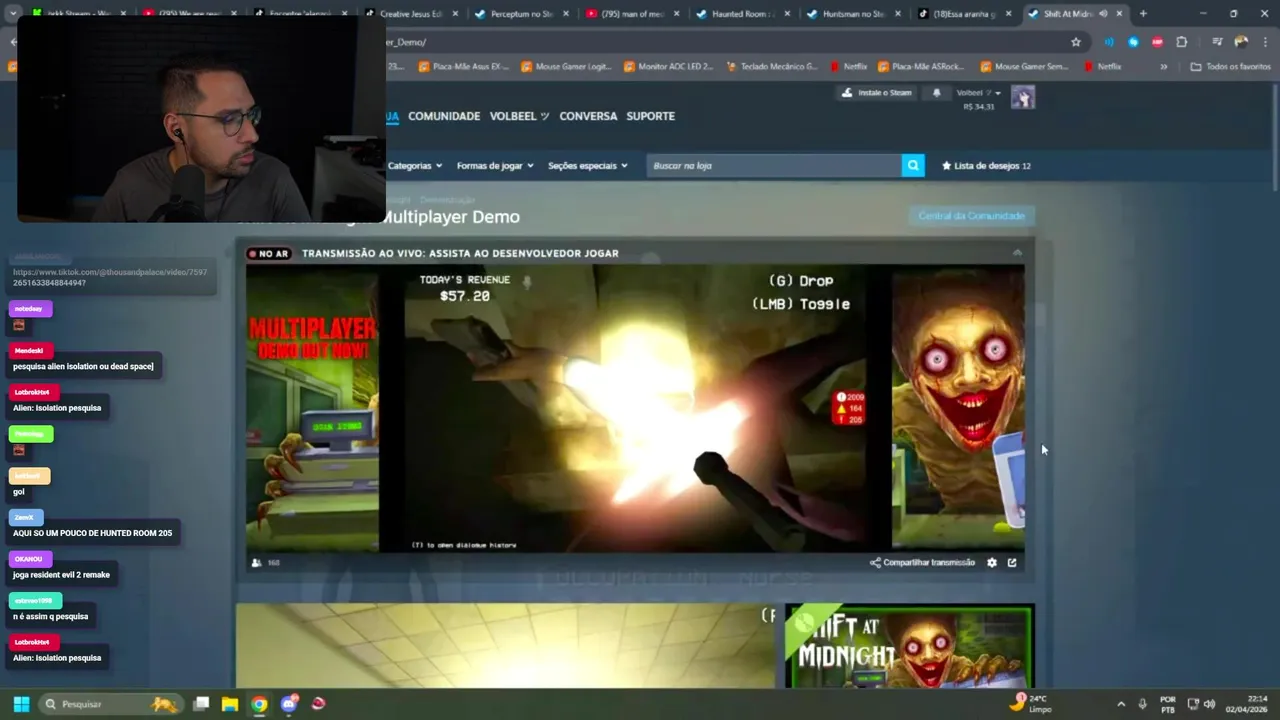Image resolution: width=1280 pixels, height=720 pixels.
Task: Click the volume icon in system tray
Action: (x=1209, y=704)
